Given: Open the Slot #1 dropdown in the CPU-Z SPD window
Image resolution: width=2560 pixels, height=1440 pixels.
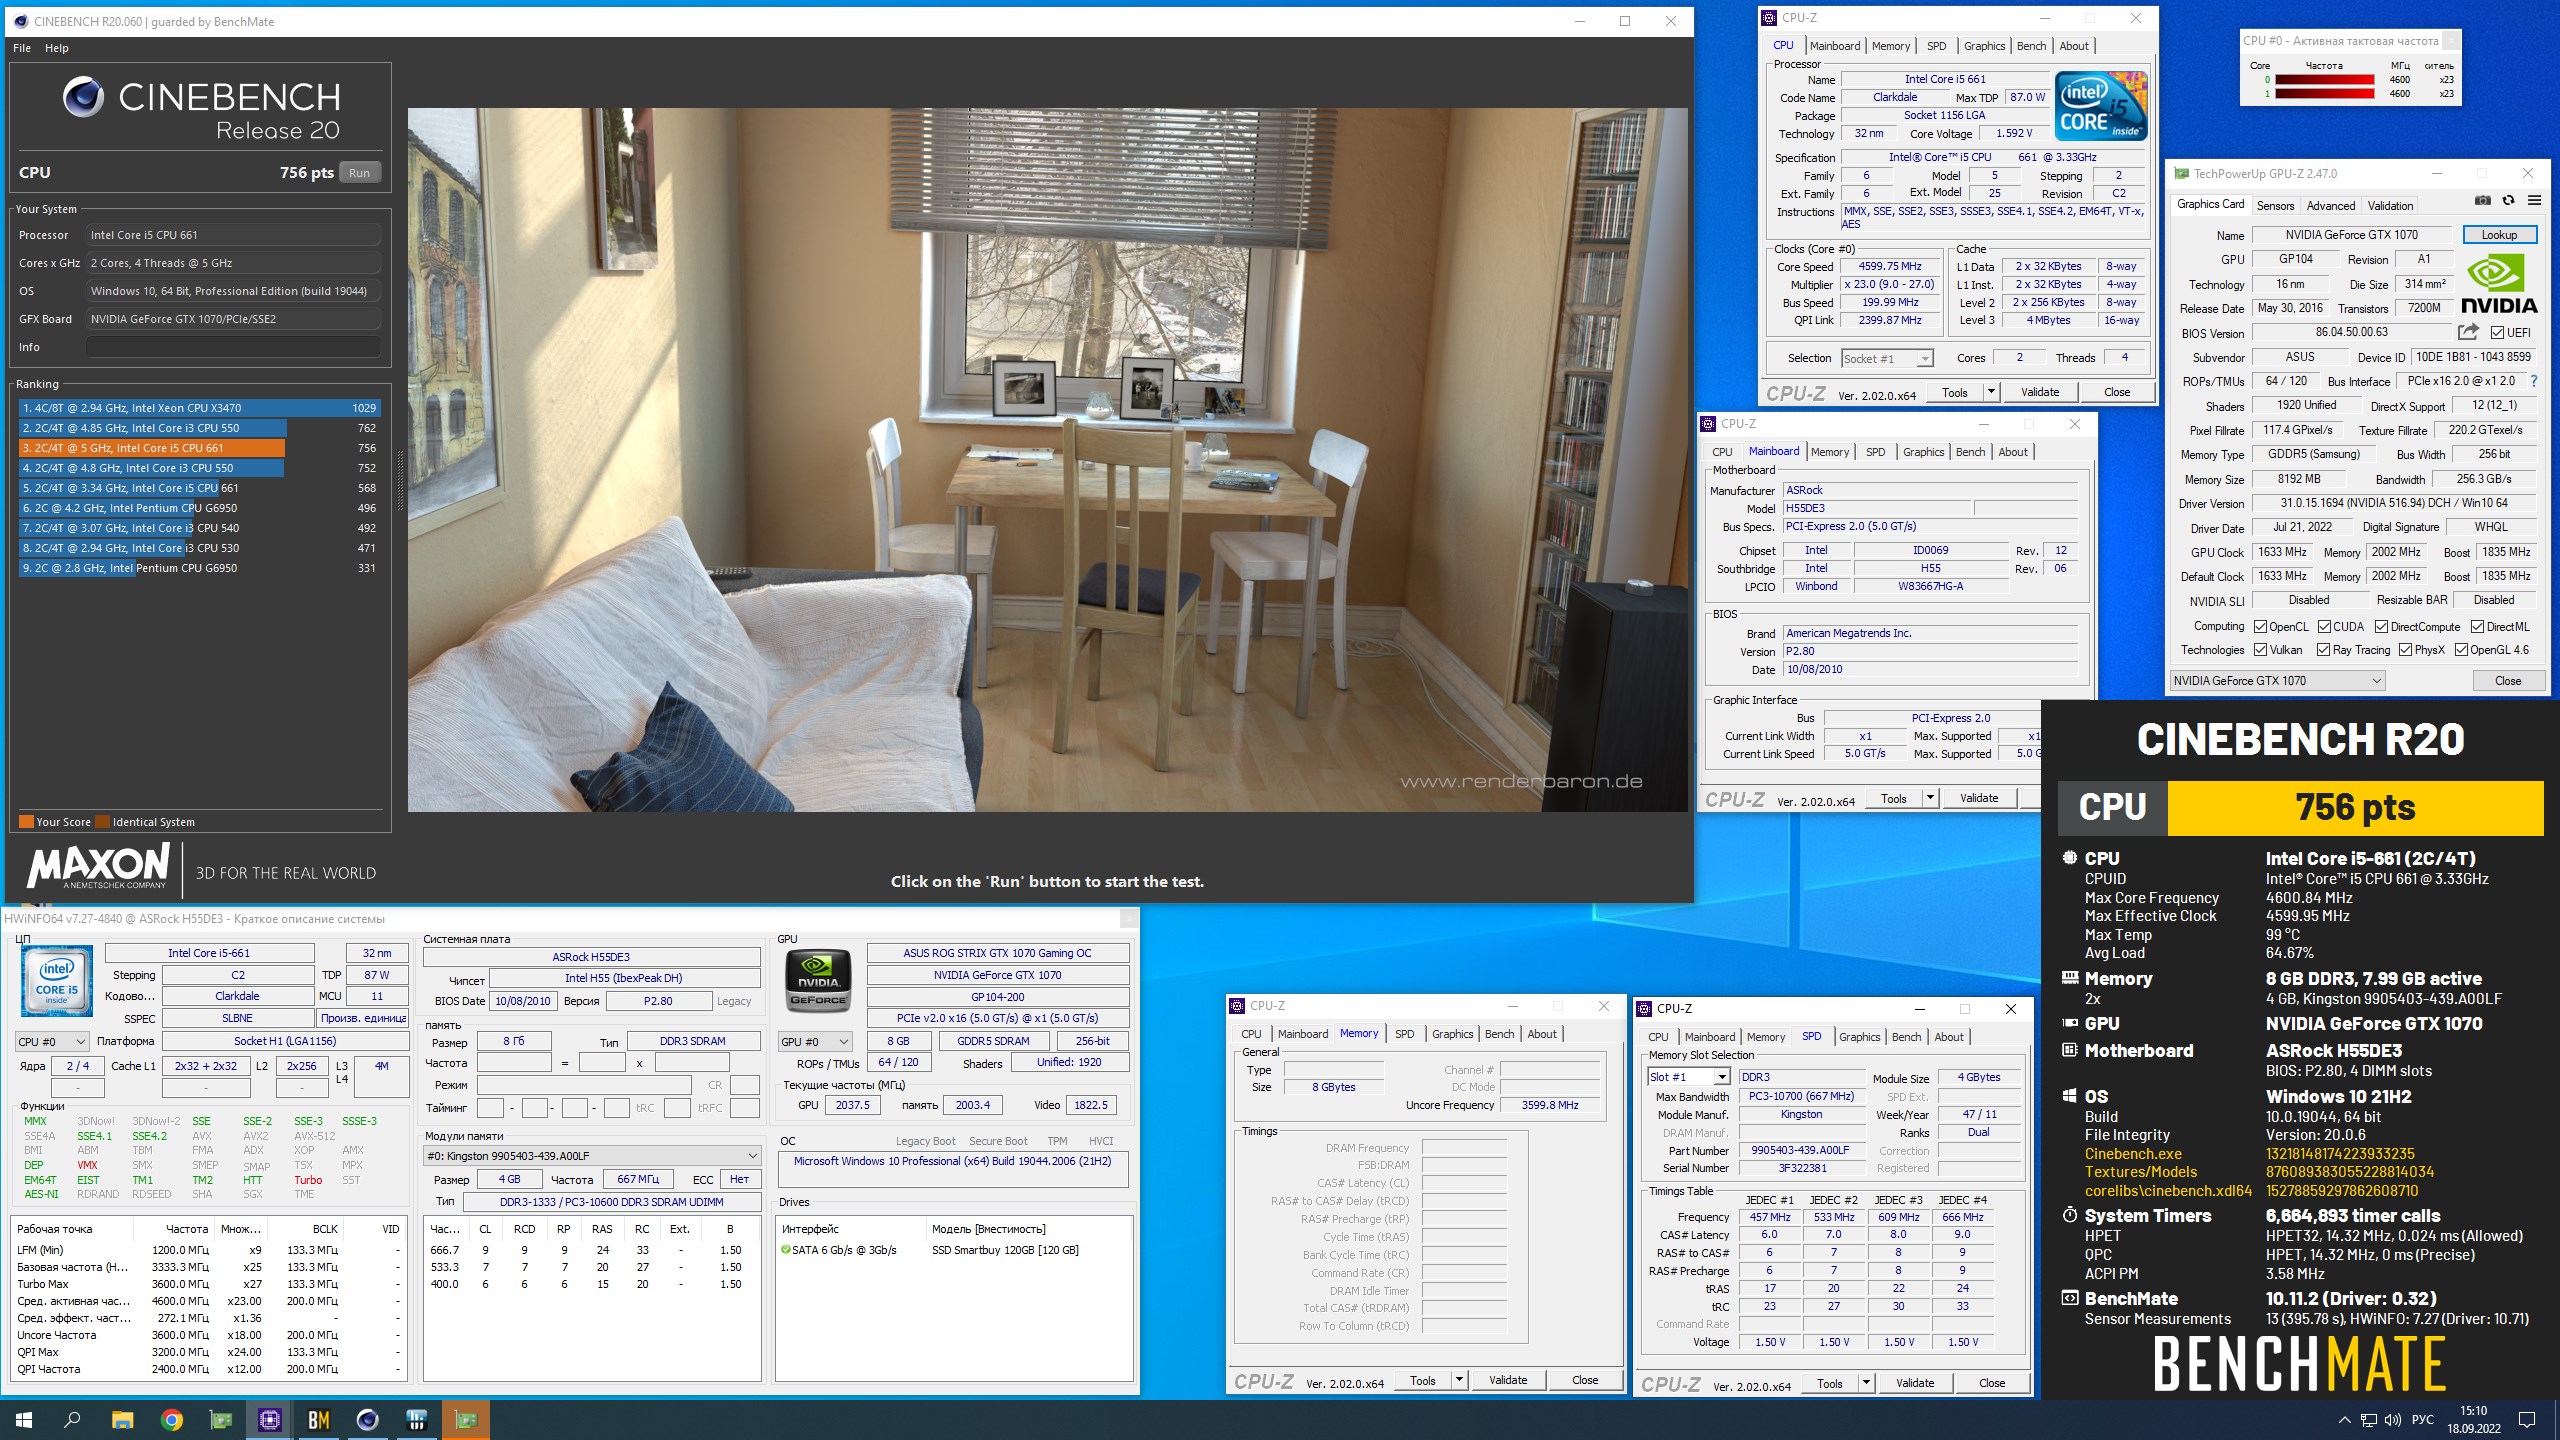Looking at the screenshot, I should point(1688,1077).
